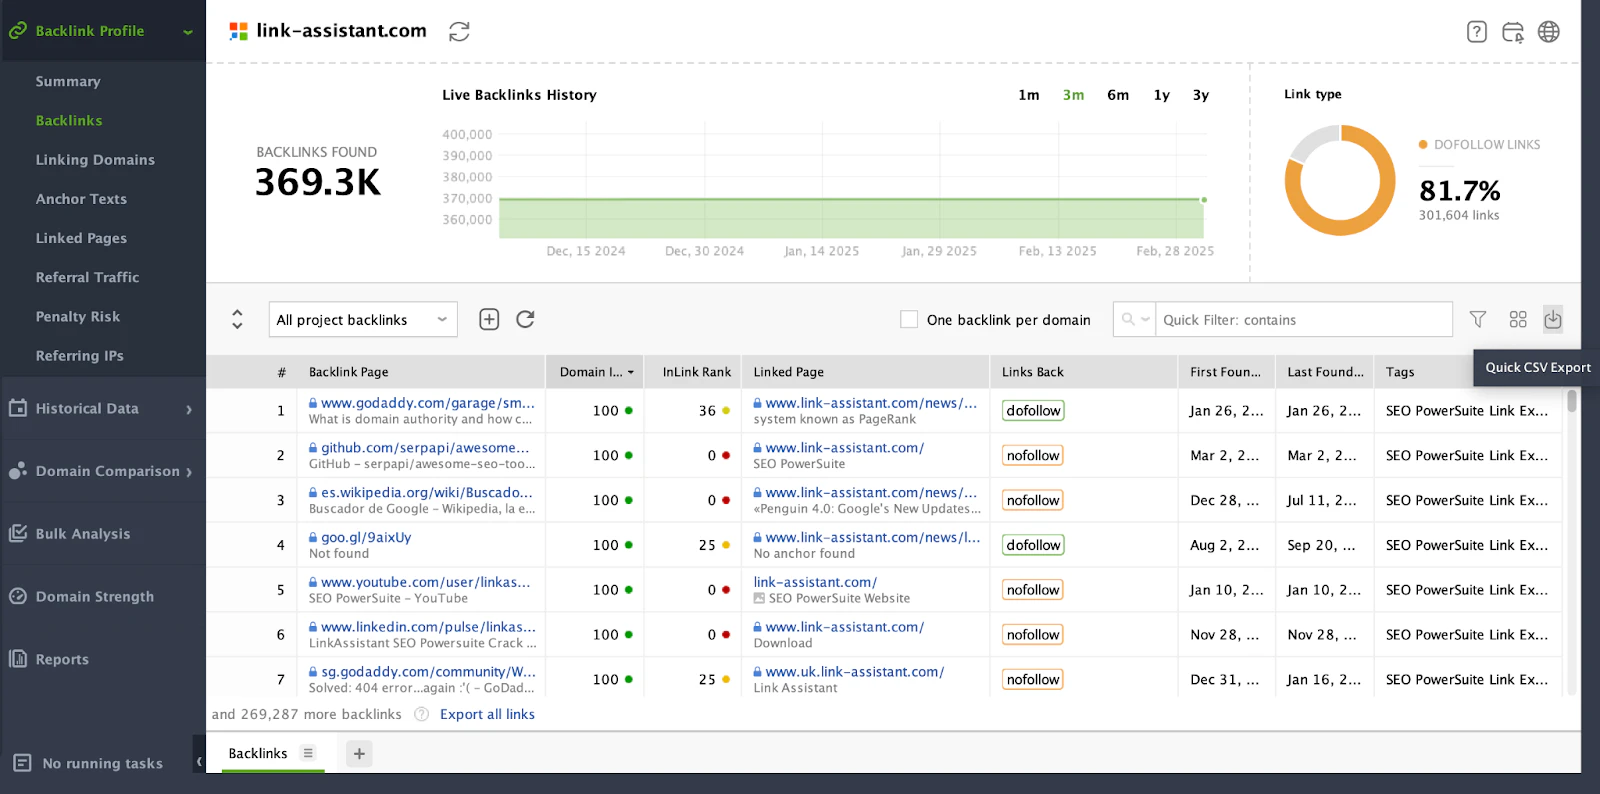This screenshot has width=1600, height=794.
Task: Click the link-assistant.com project favicon
Action: (x=238, y=31)
